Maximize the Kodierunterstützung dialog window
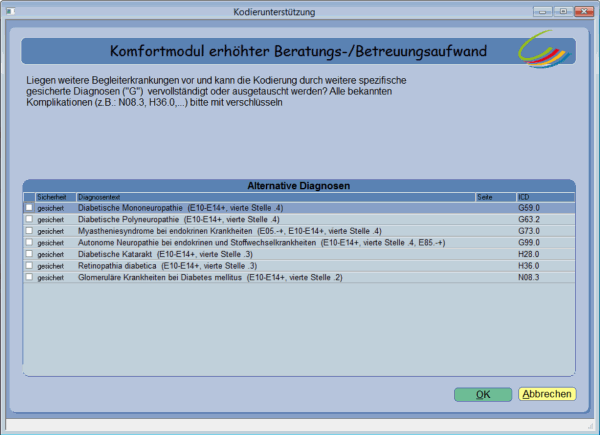Image resolution: width=600 pixels, height=435 pixels. [563, 11]
